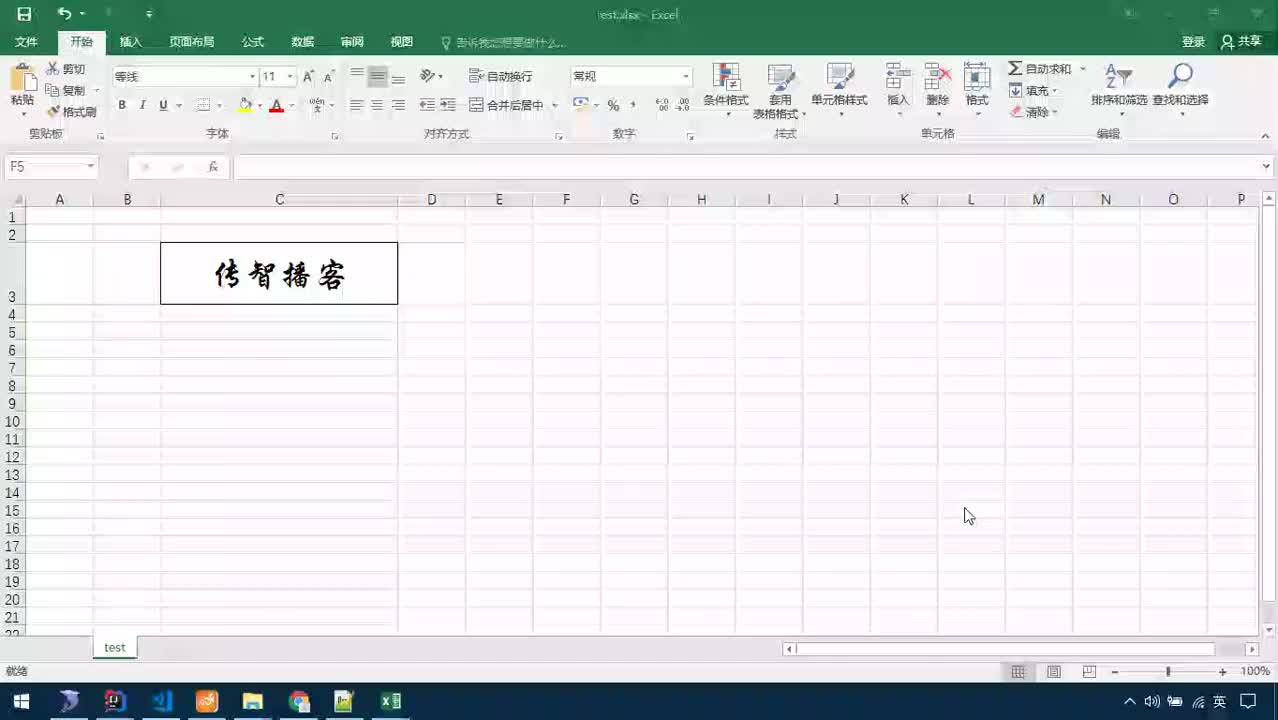This screenshot has width=1278, height=720.
Task: Click the Share (共享) button
Action: [1242, 42]
